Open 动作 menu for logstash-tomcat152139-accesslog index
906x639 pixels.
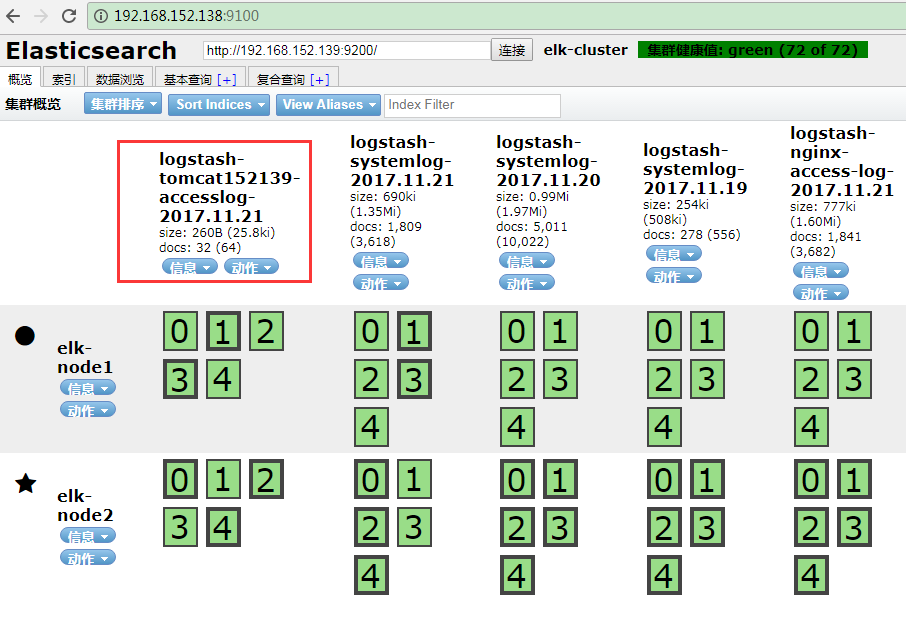point(251,267)
